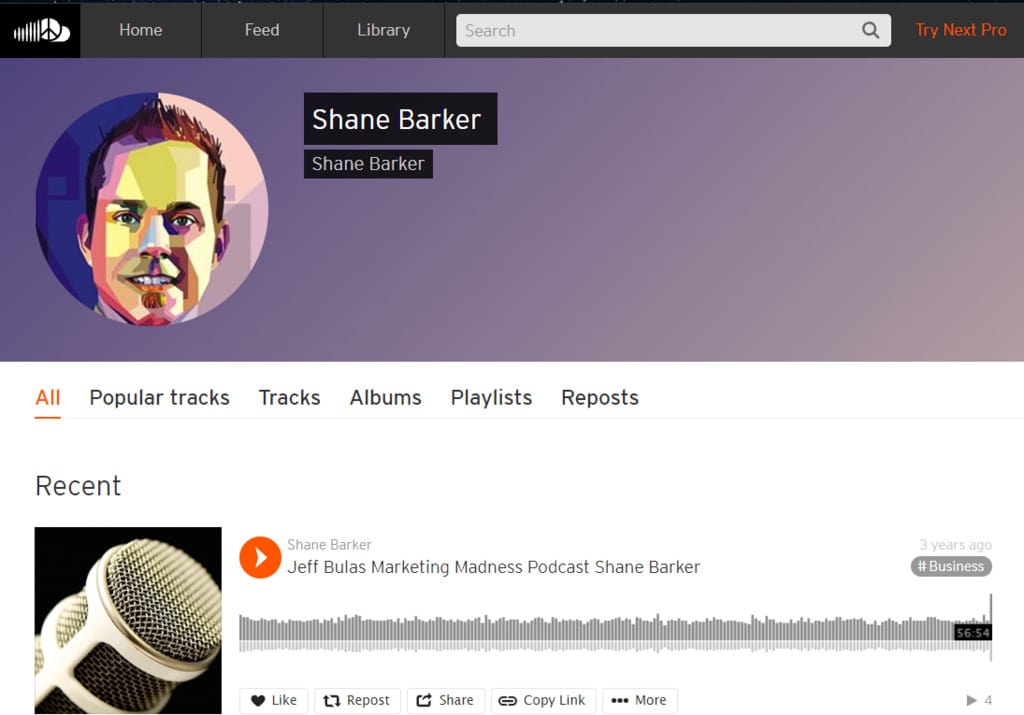Screen dimensions: 1024x715
Task: Focus the Search input field
Action: click(673, 30)
